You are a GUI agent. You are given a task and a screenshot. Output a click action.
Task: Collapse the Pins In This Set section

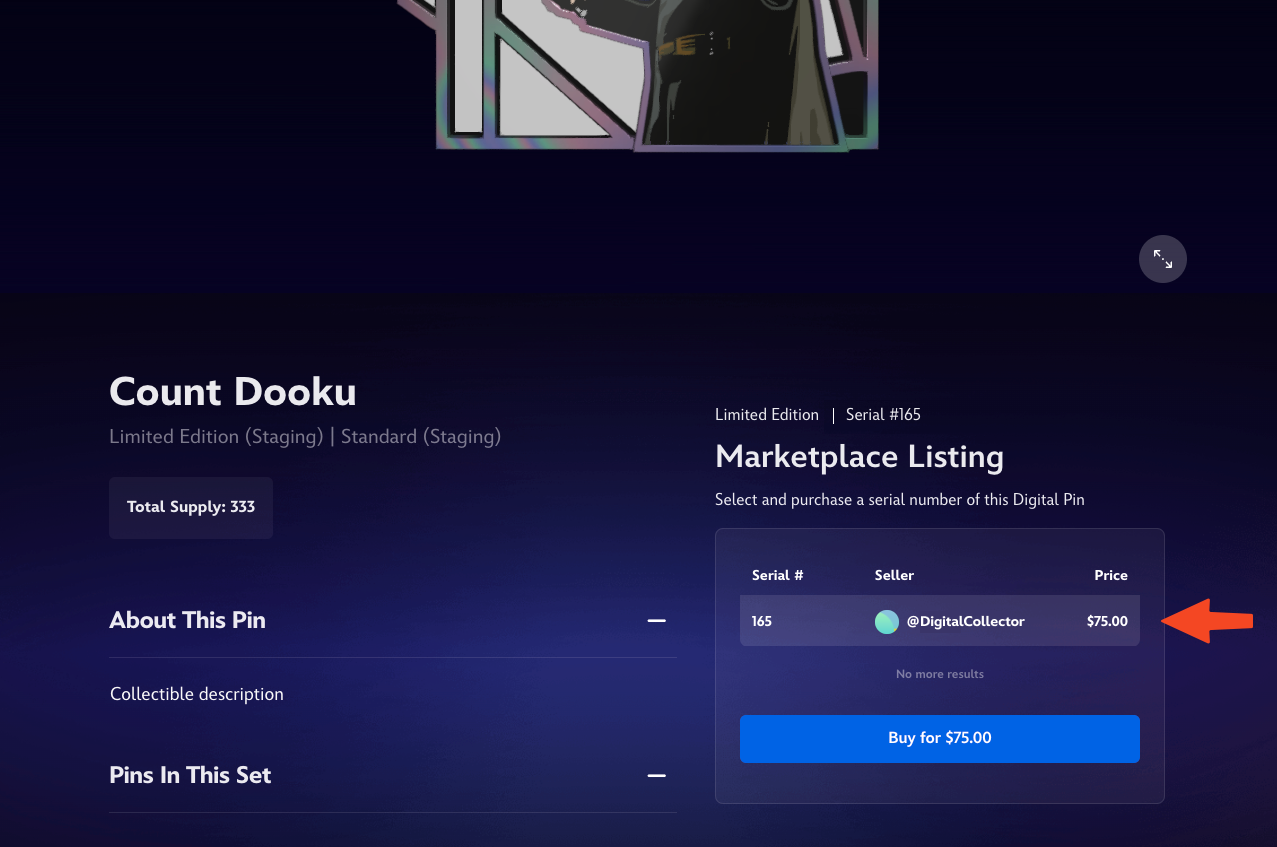click(656, 776)
